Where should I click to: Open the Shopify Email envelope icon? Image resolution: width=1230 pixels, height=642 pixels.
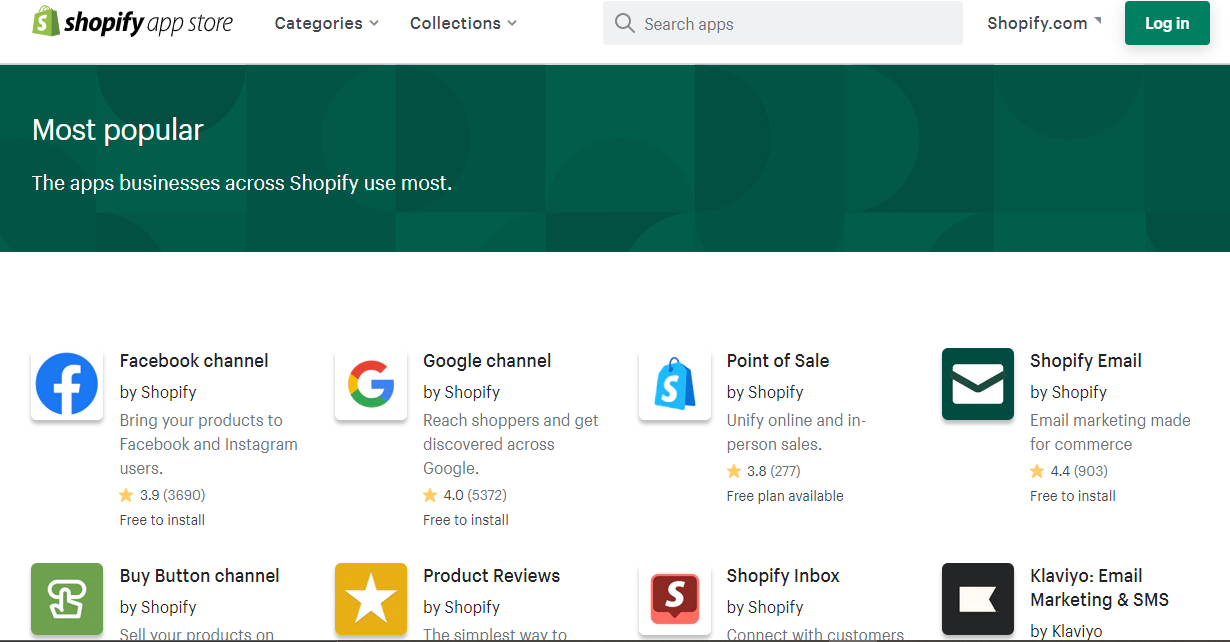click(978, 384)
